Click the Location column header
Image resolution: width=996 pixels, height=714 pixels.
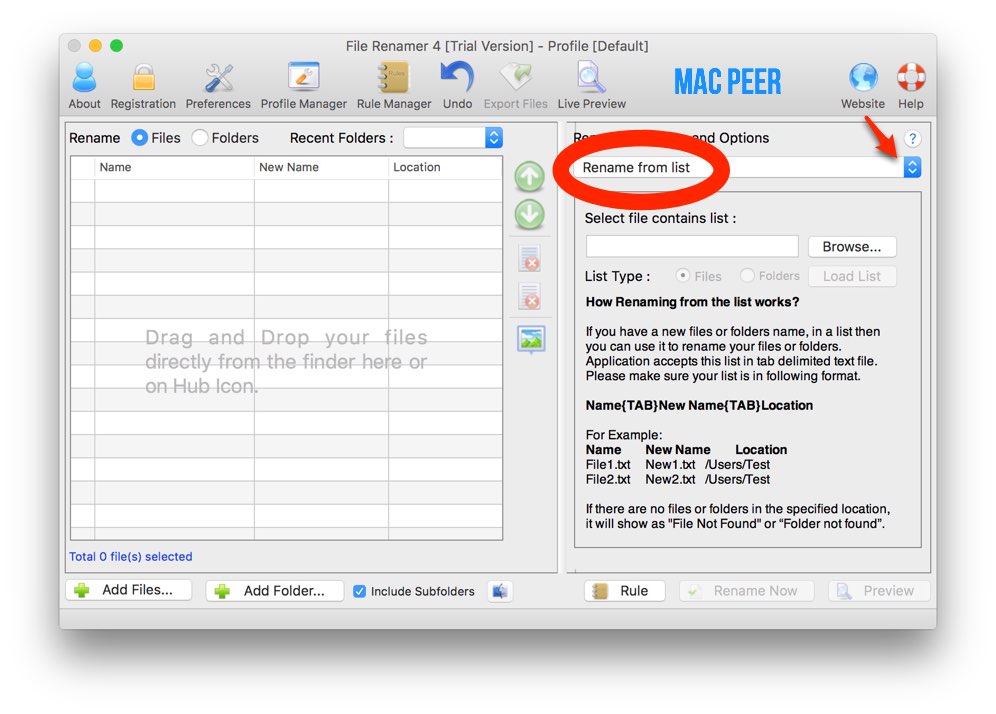[445, 167]
